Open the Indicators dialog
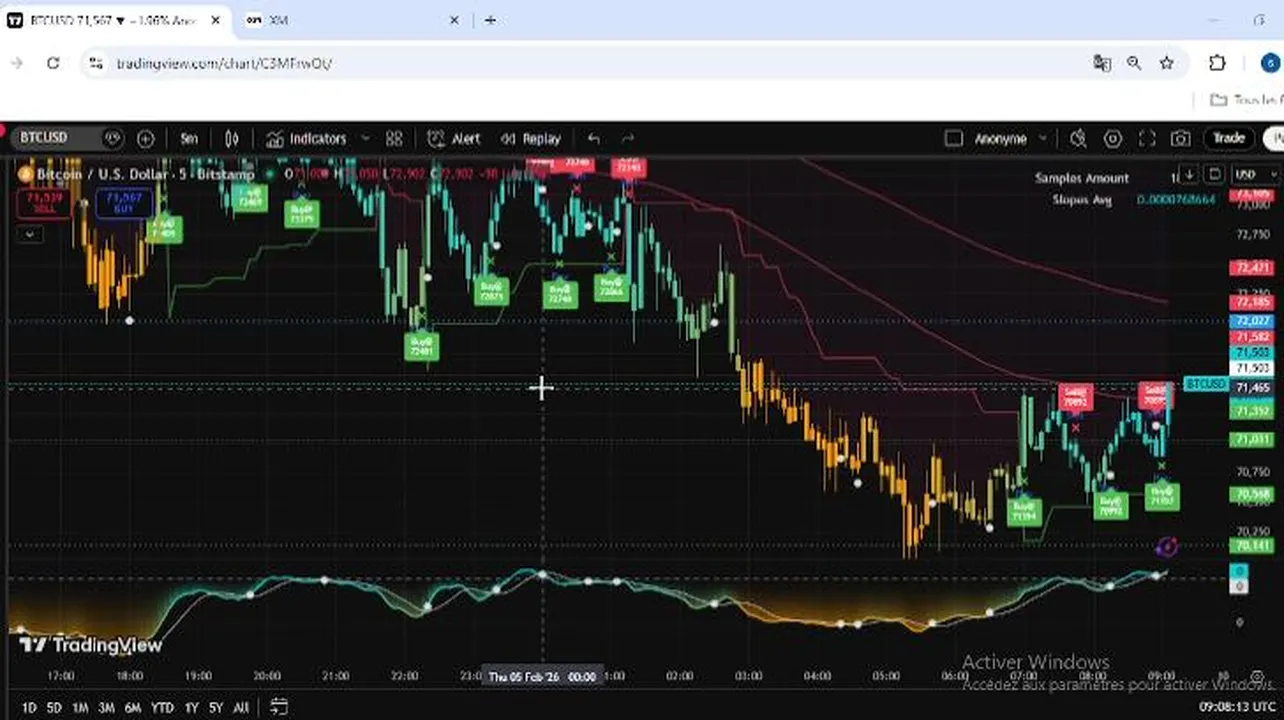 [307, 139]
